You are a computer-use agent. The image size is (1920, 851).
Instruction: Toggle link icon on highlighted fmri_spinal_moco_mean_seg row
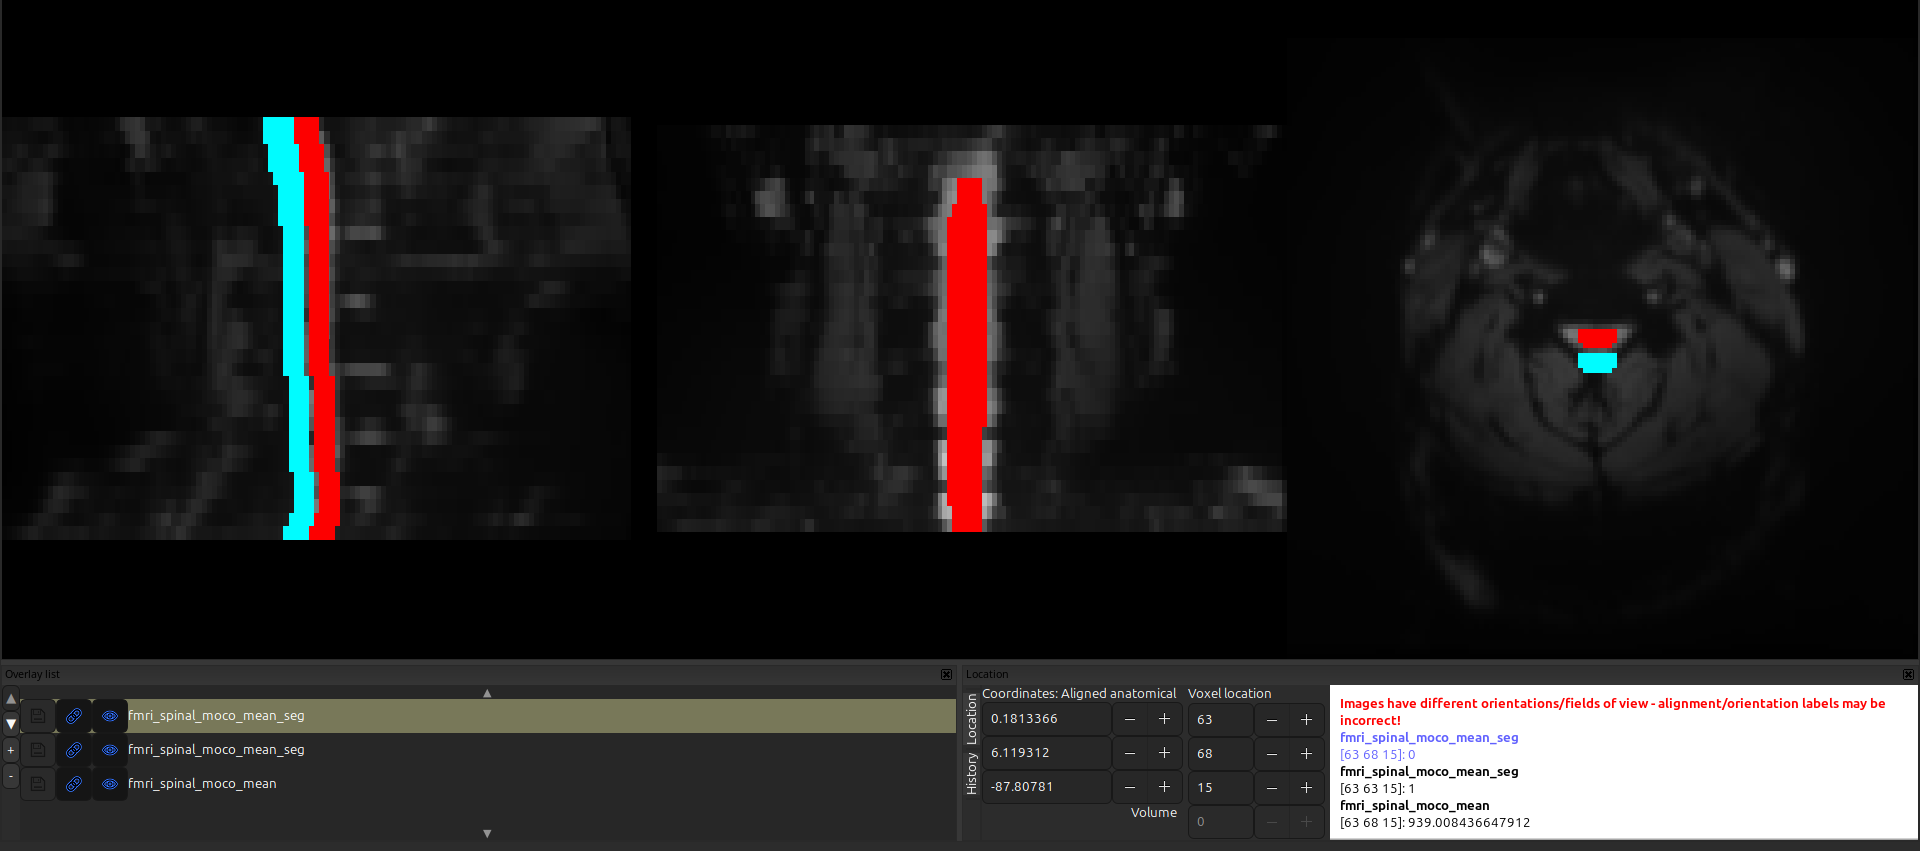coord(74,716)
